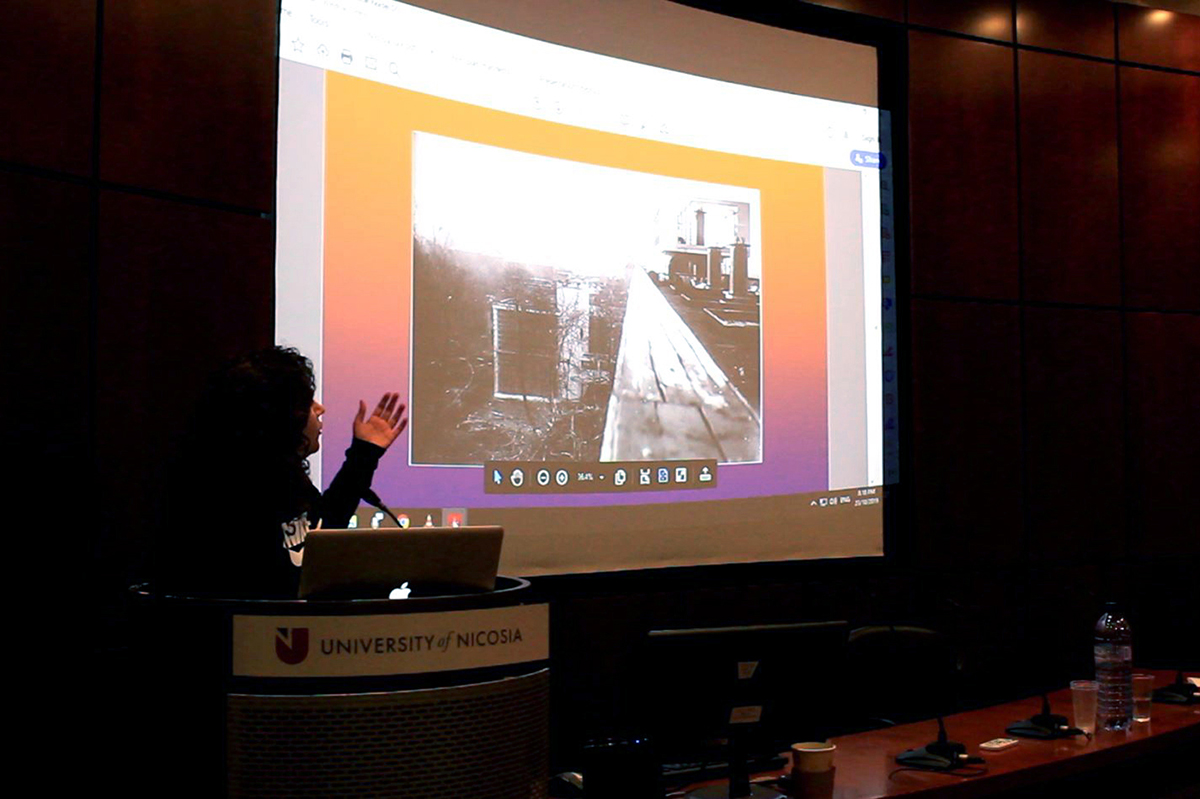Click the page display copy icon
The image size is (1200, 799).
pyautogui.click(x=620, y=477)
